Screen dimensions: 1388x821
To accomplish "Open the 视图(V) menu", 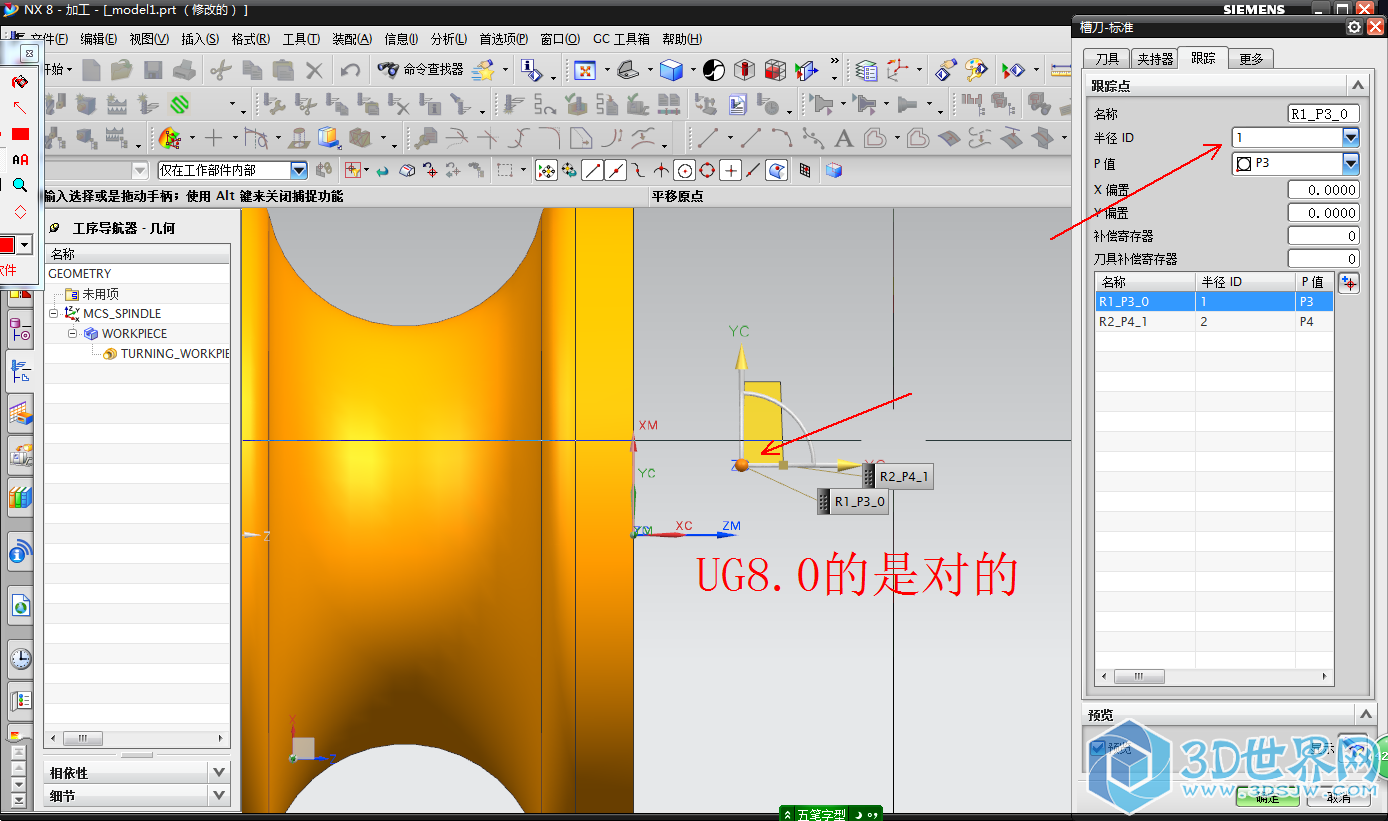I will (149, 39).
